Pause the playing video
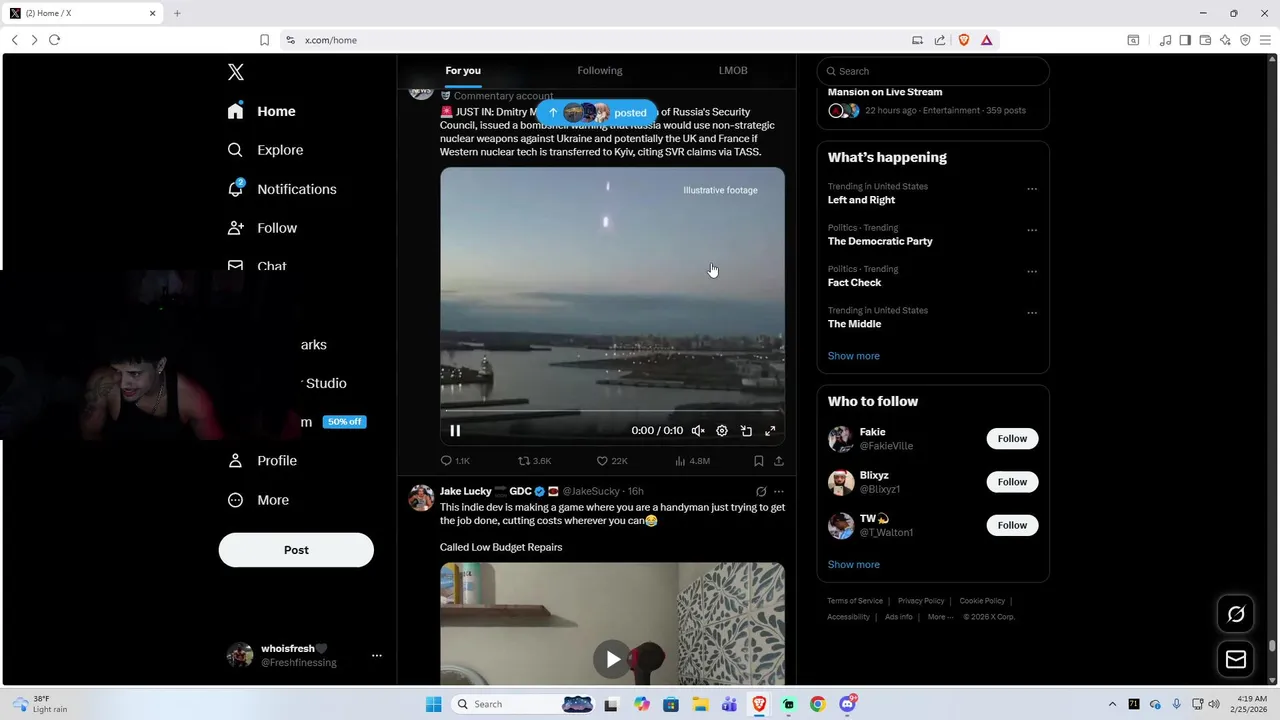 click(x=455, y=431)
